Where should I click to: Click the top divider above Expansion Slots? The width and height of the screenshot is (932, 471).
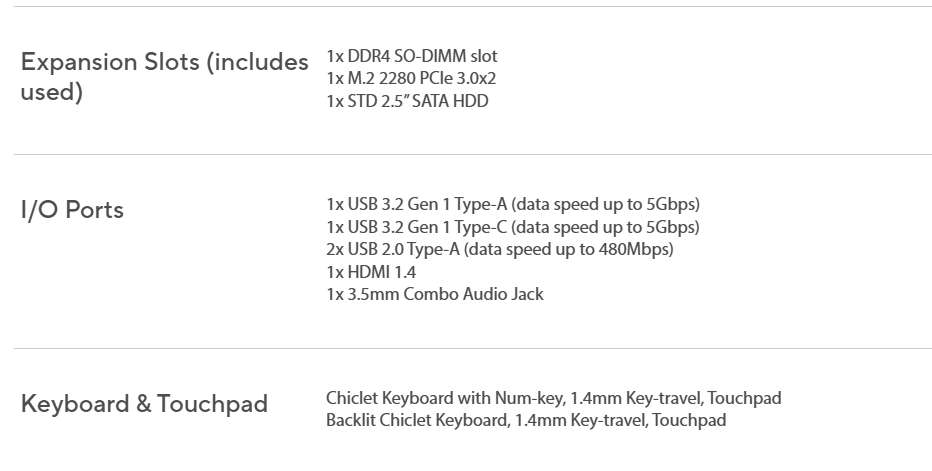coord(472,7)
